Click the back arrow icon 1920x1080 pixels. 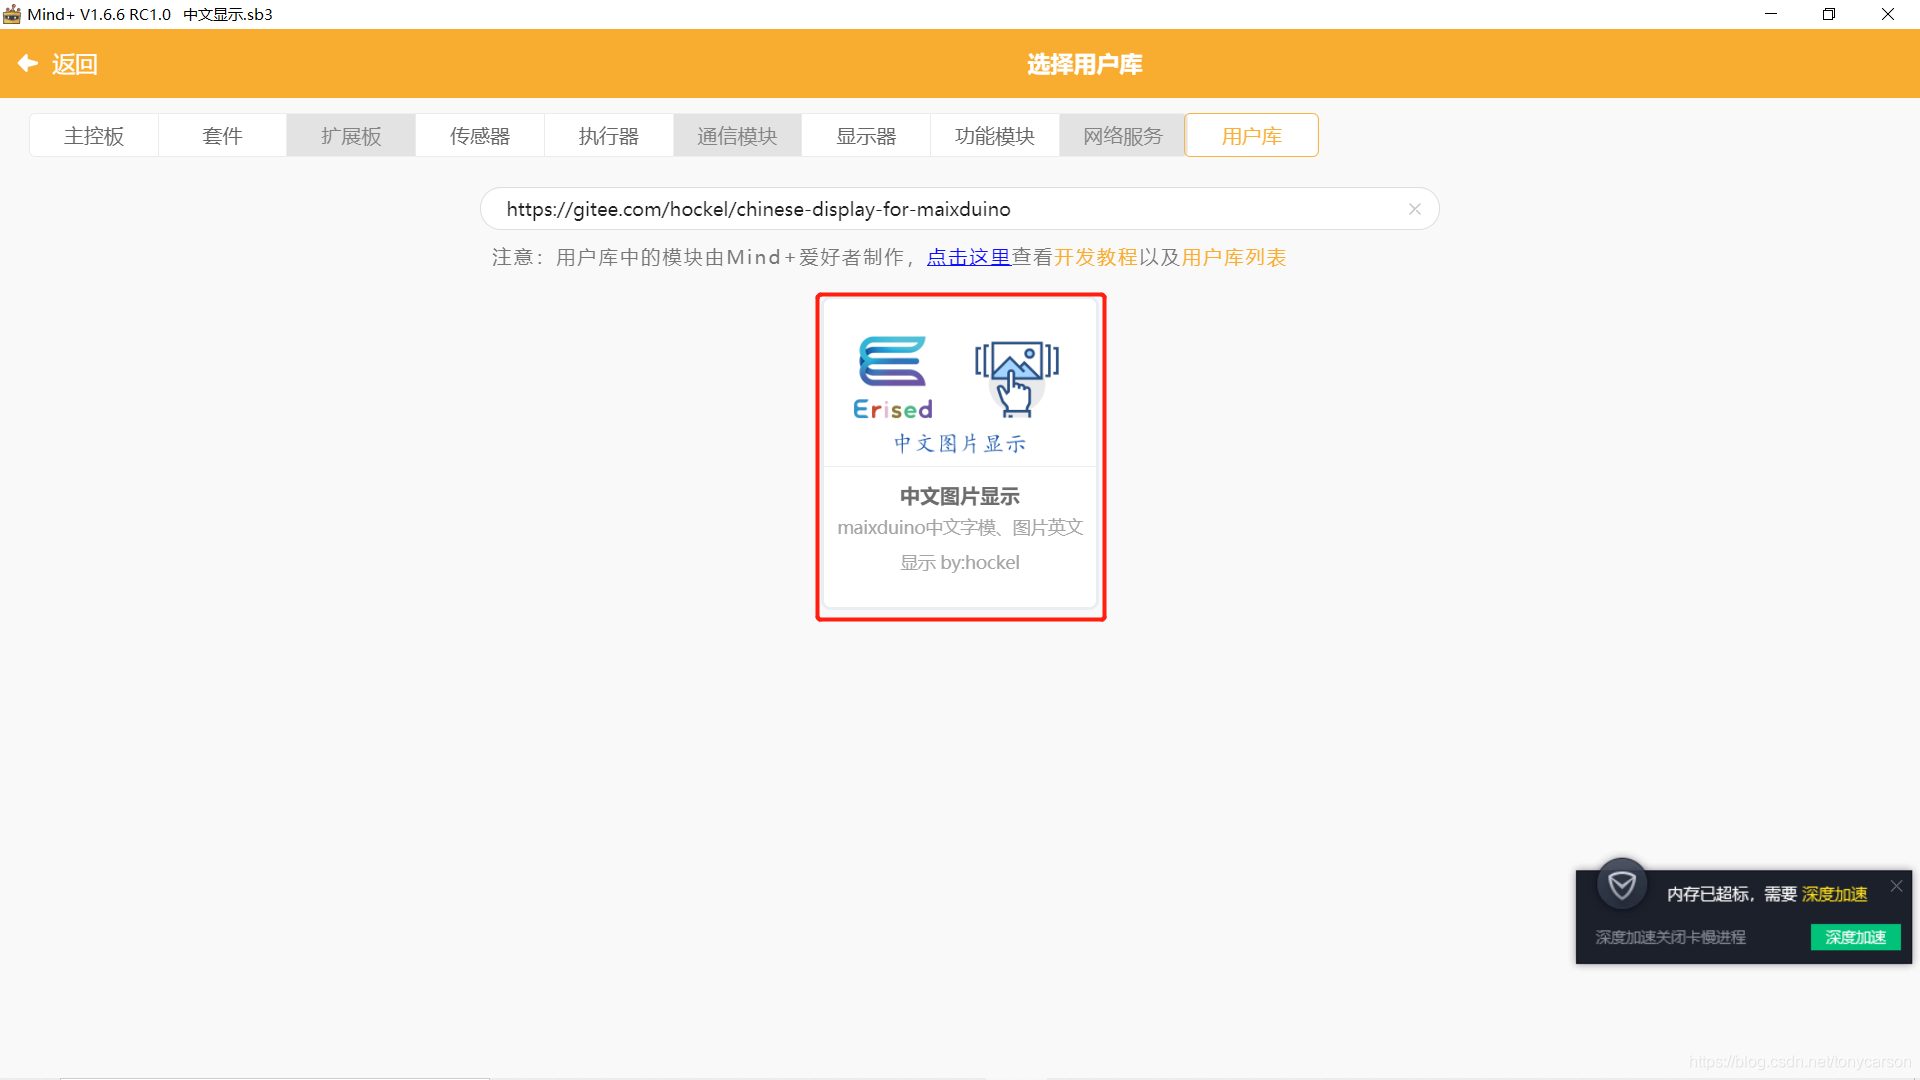tap(27, 63)
